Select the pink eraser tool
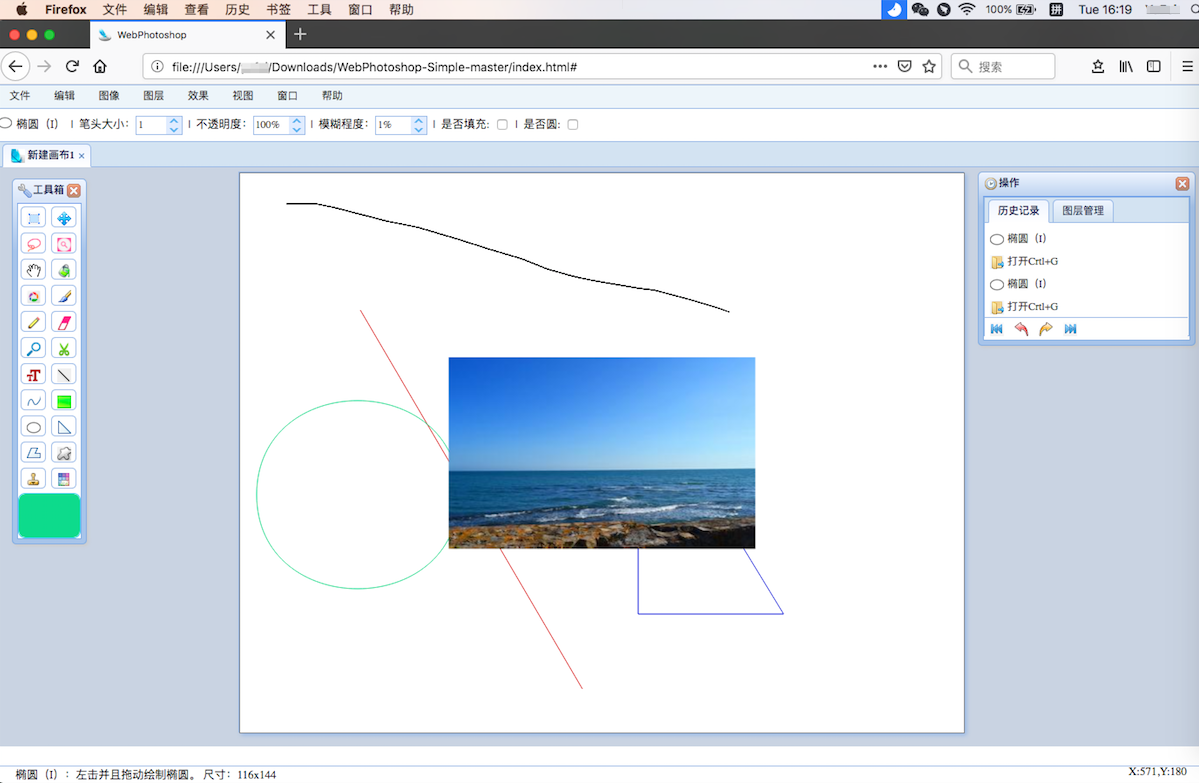The height and width of the screenshot is (783, 1199). (x=64, y=322)
